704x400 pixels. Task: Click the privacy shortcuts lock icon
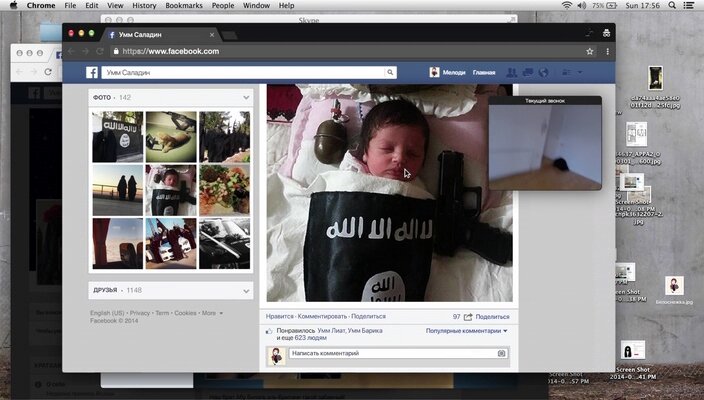568,72
